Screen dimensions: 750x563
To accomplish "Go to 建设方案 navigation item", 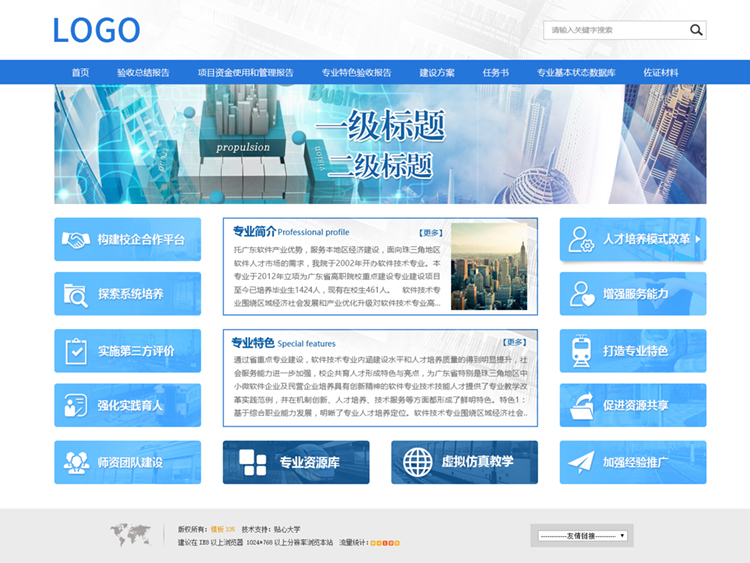I will coord(437,73).
